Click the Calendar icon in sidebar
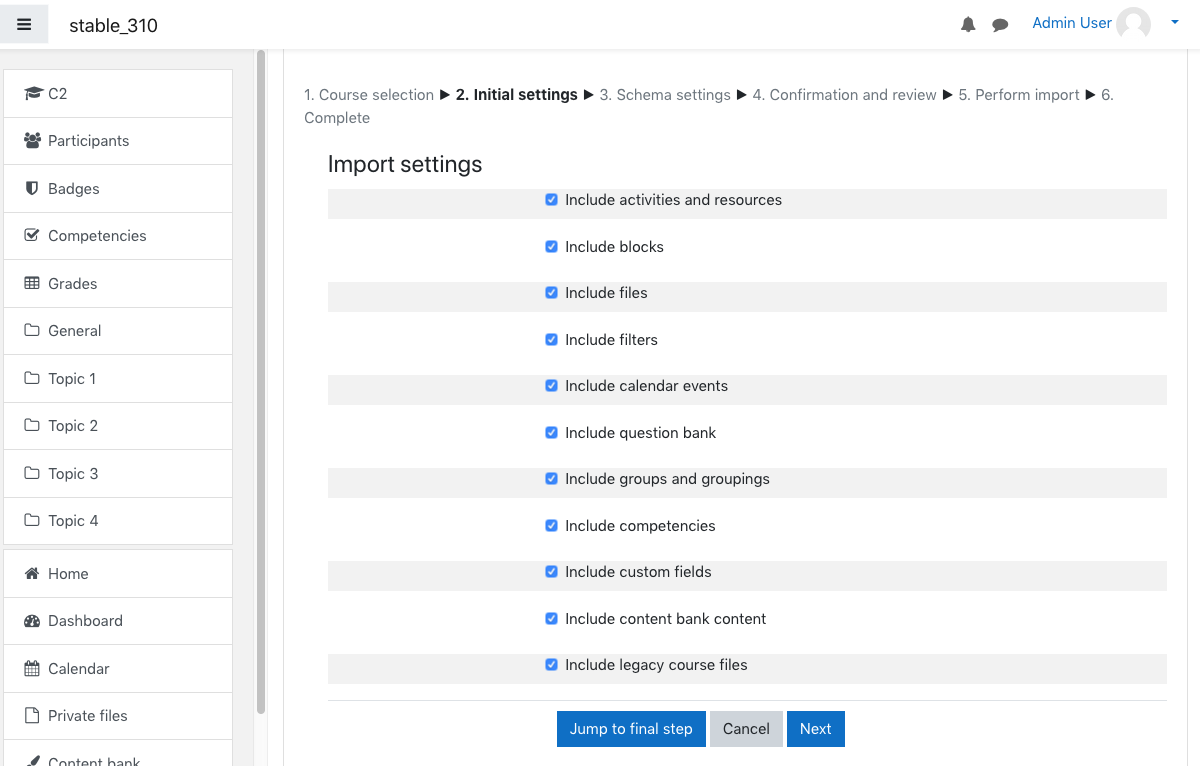This screenshot has height=766, width=1200. pos(32,668)
